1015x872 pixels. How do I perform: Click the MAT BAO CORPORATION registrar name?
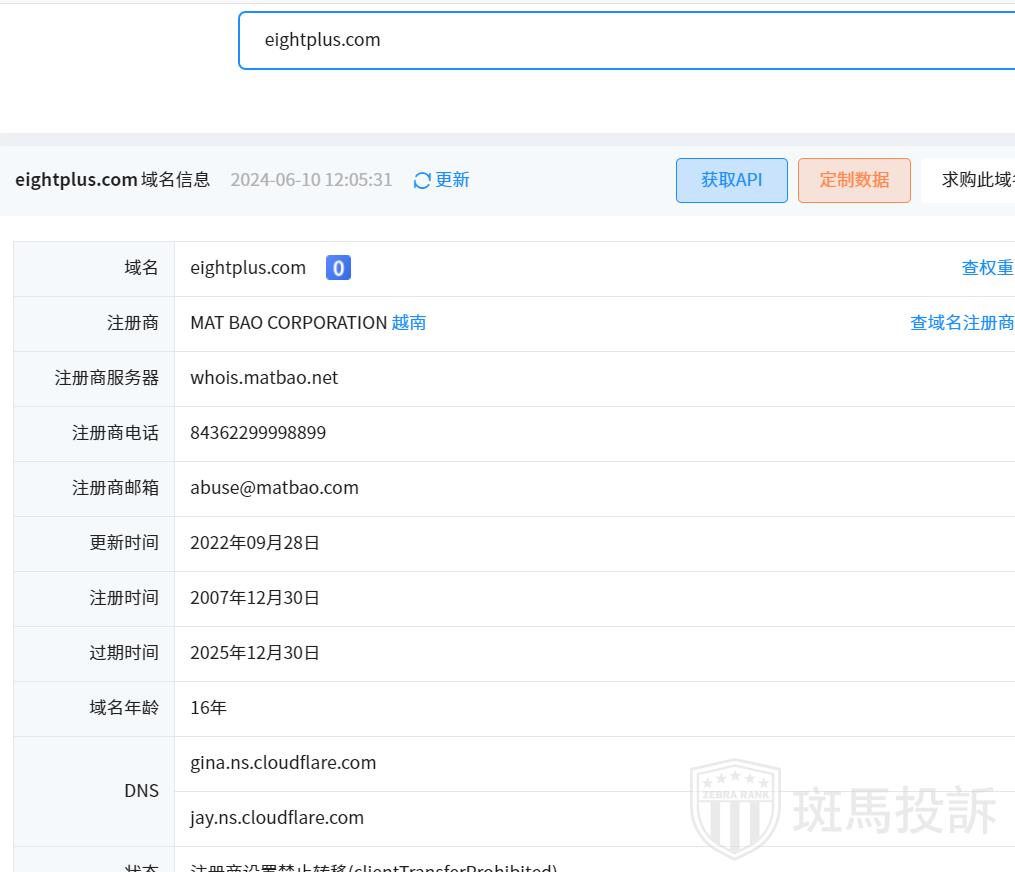click(x=288, y=323)
